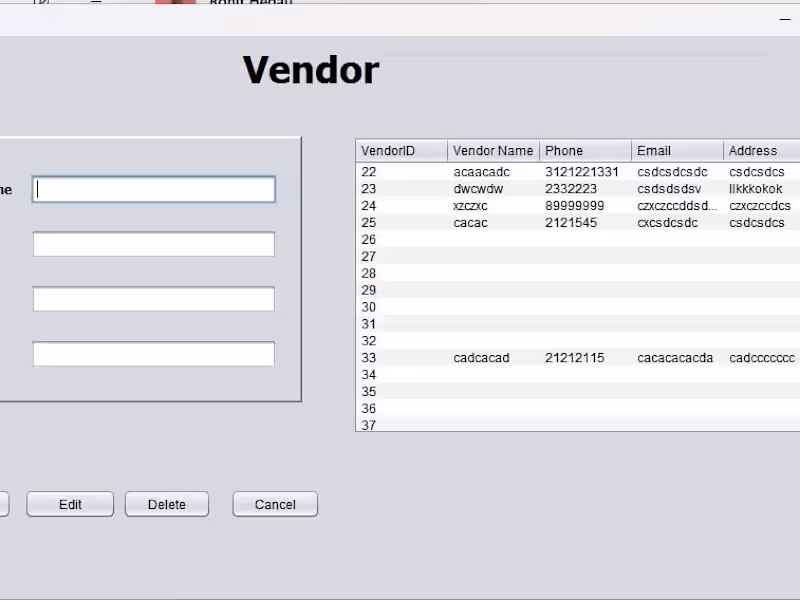Screen dimensions: 800x600
Task: Click the Vendor Name column header
Action: click(x=493, y=151)
